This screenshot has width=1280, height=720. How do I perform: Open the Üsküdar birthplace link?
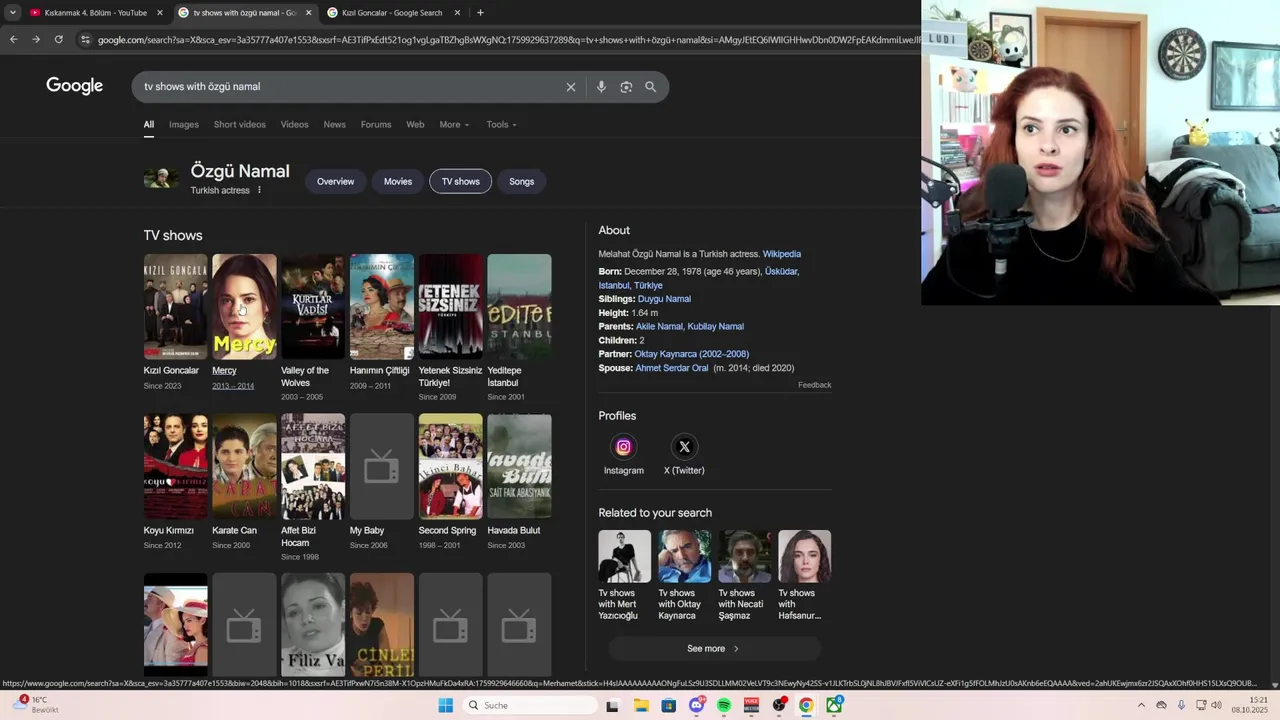[x=781, y=272]
